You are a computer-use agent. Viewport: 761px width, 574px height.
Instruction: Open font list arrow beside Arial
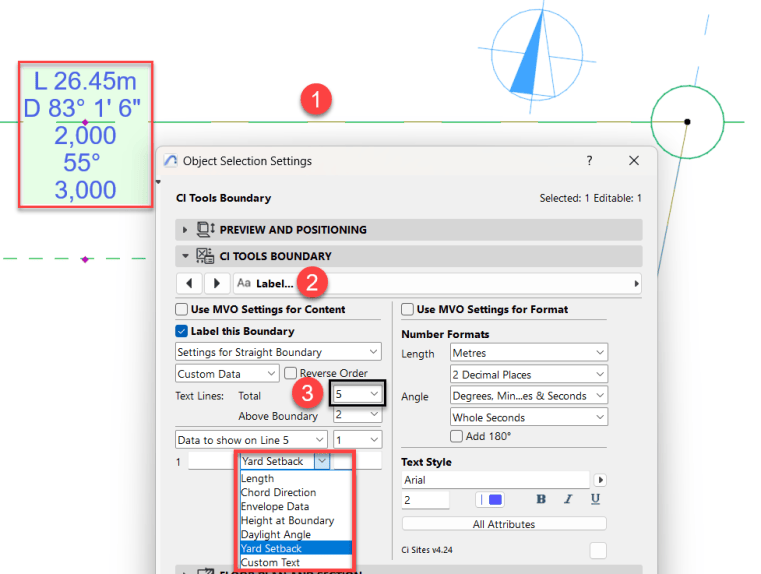[x=600, y=480]
